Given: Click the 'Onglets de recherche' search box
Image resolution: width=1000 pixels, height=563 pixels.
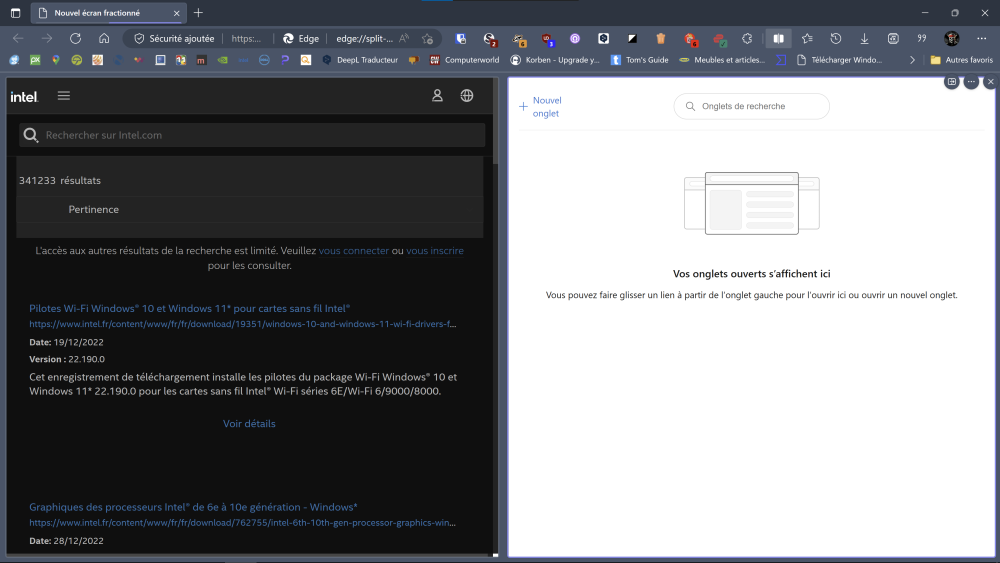Looking at the screenshot, I should pos(752,106).
